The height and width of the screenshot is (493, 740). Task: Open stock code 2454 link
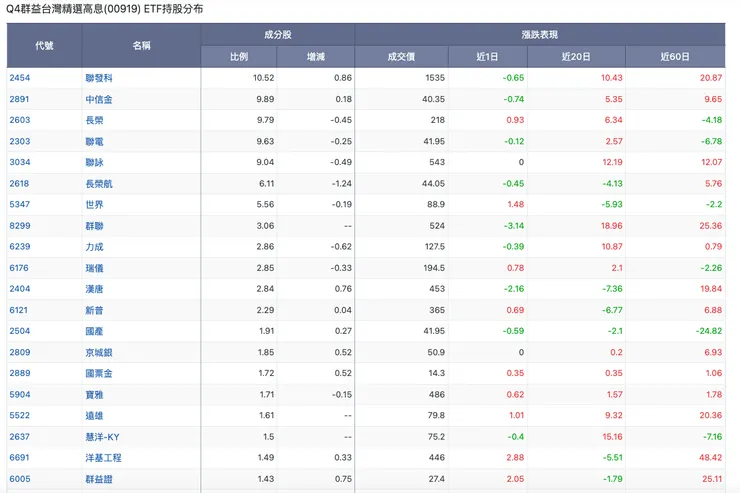coord(19,77)
